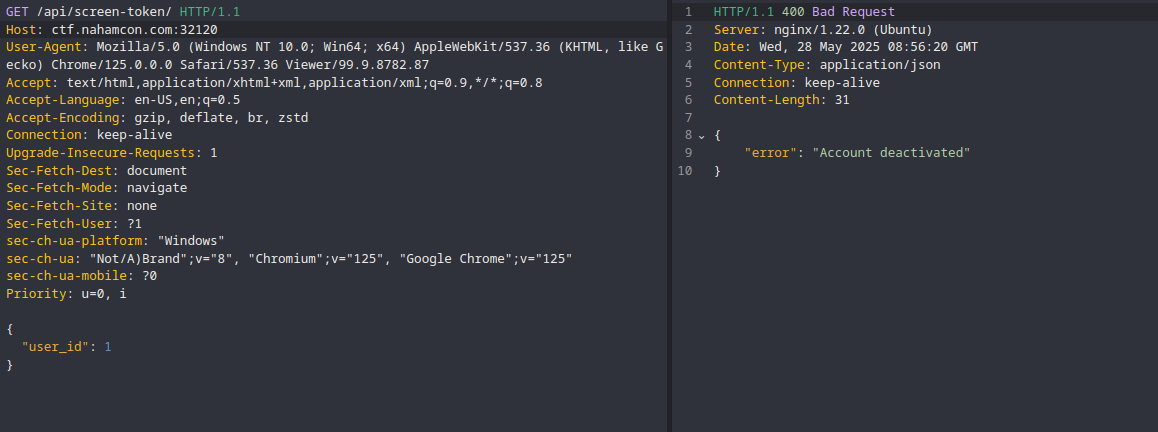Click the Host header value ctf.nahamcon.com:32120
1158x432 pixels.
coord(134,30)
